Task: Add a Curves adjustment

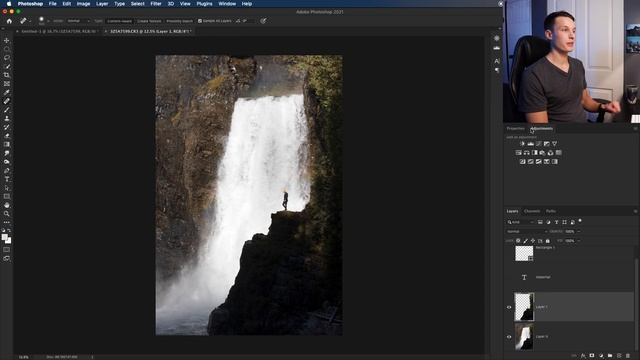Action: click(x=538, y=144)
